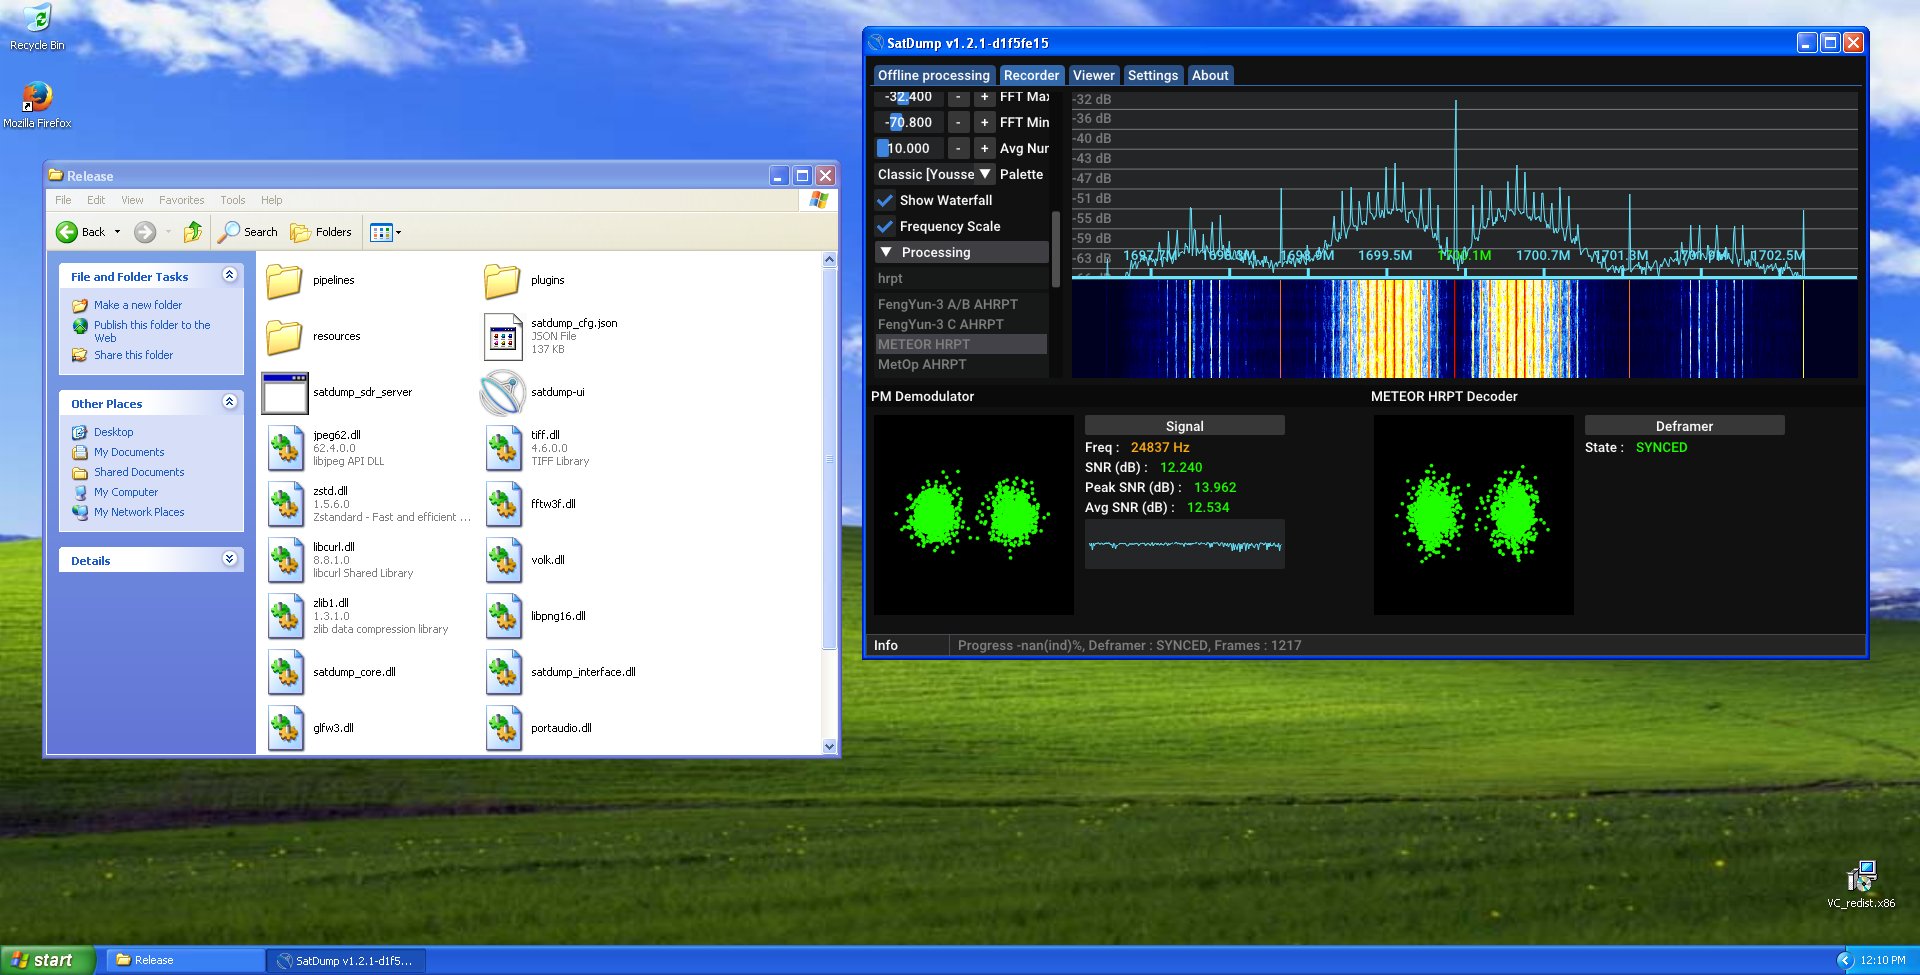This screenshot has height=975, width=1920.
Task: Click Publish this folder to the Web
Action: pos(152,331)
